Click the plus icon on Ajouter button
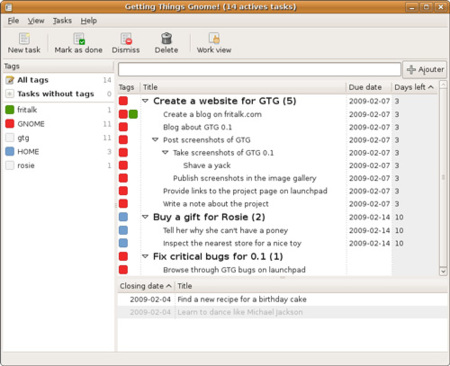The height and width of the screenshot is (366, 450). 411,69
